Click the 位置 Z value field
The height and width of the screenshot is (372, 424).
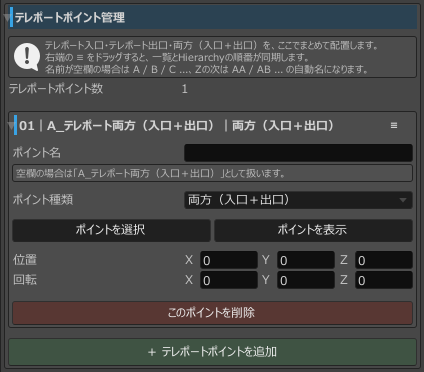[x=384, y=260]
